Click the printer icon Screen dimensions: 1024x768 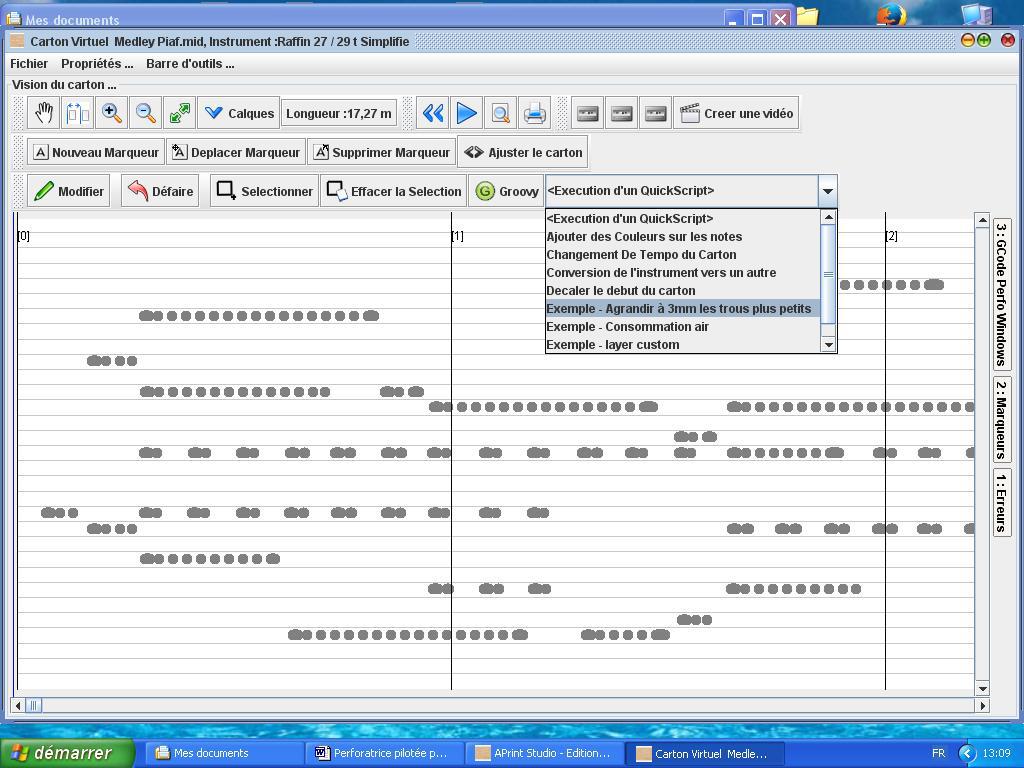coord(534,113)
